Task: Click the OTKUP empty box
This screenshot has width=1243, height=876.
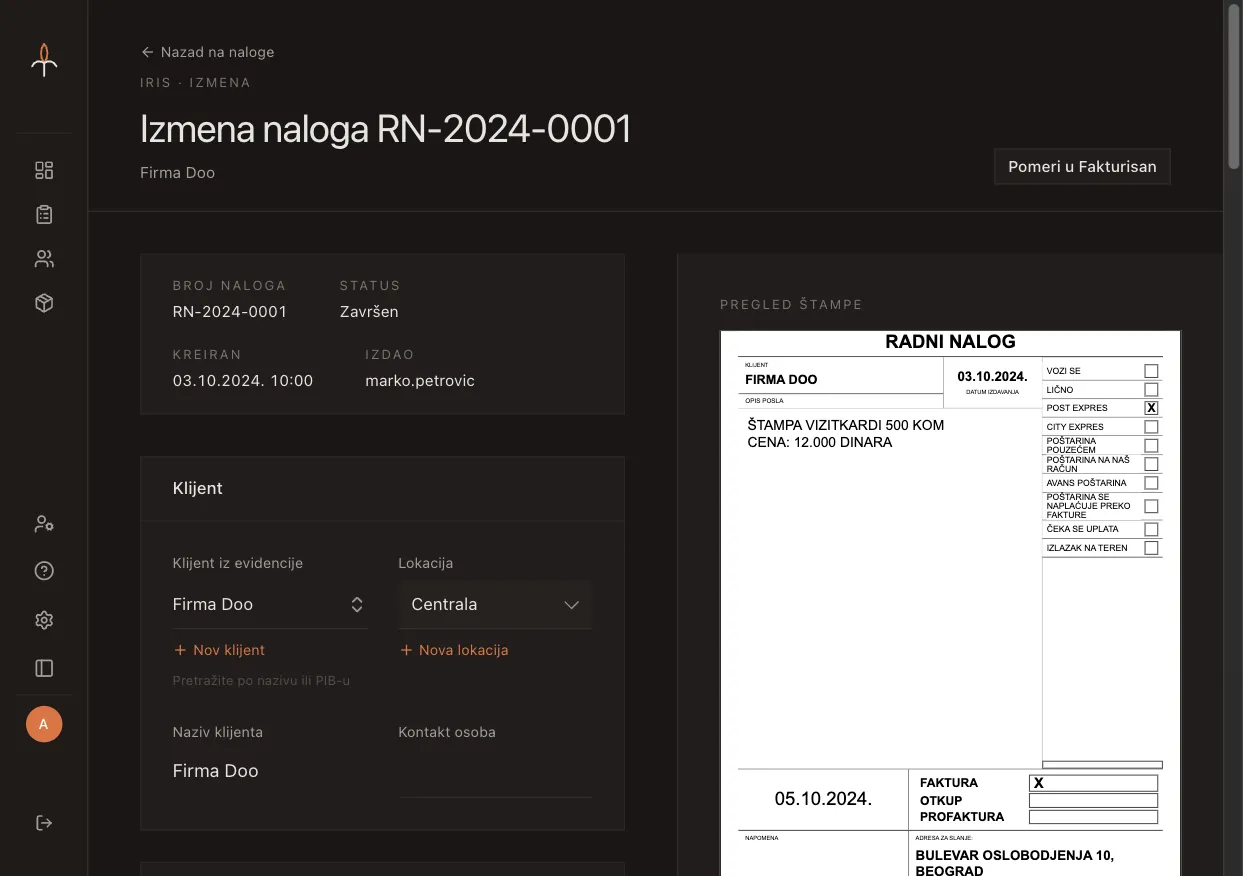Action: 1093,801
